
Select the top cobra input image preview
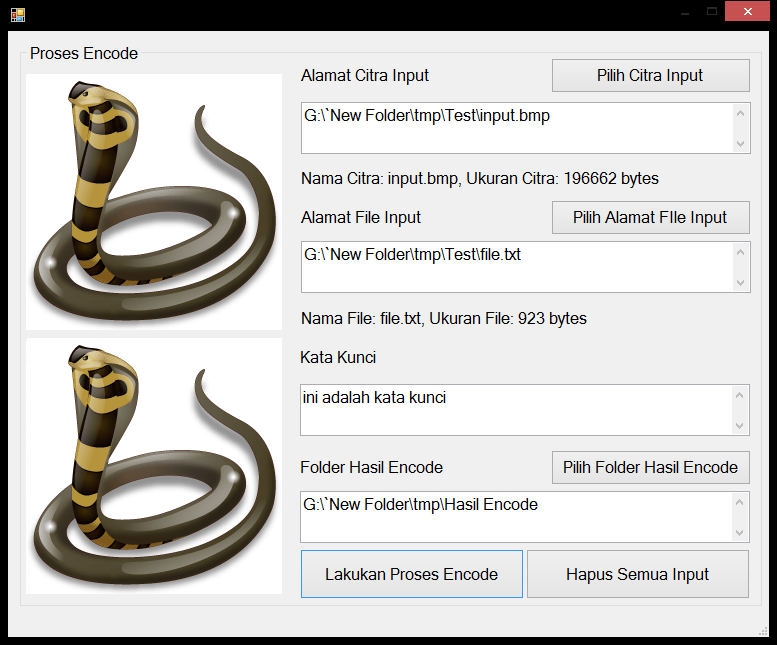(x=154, y=202)
